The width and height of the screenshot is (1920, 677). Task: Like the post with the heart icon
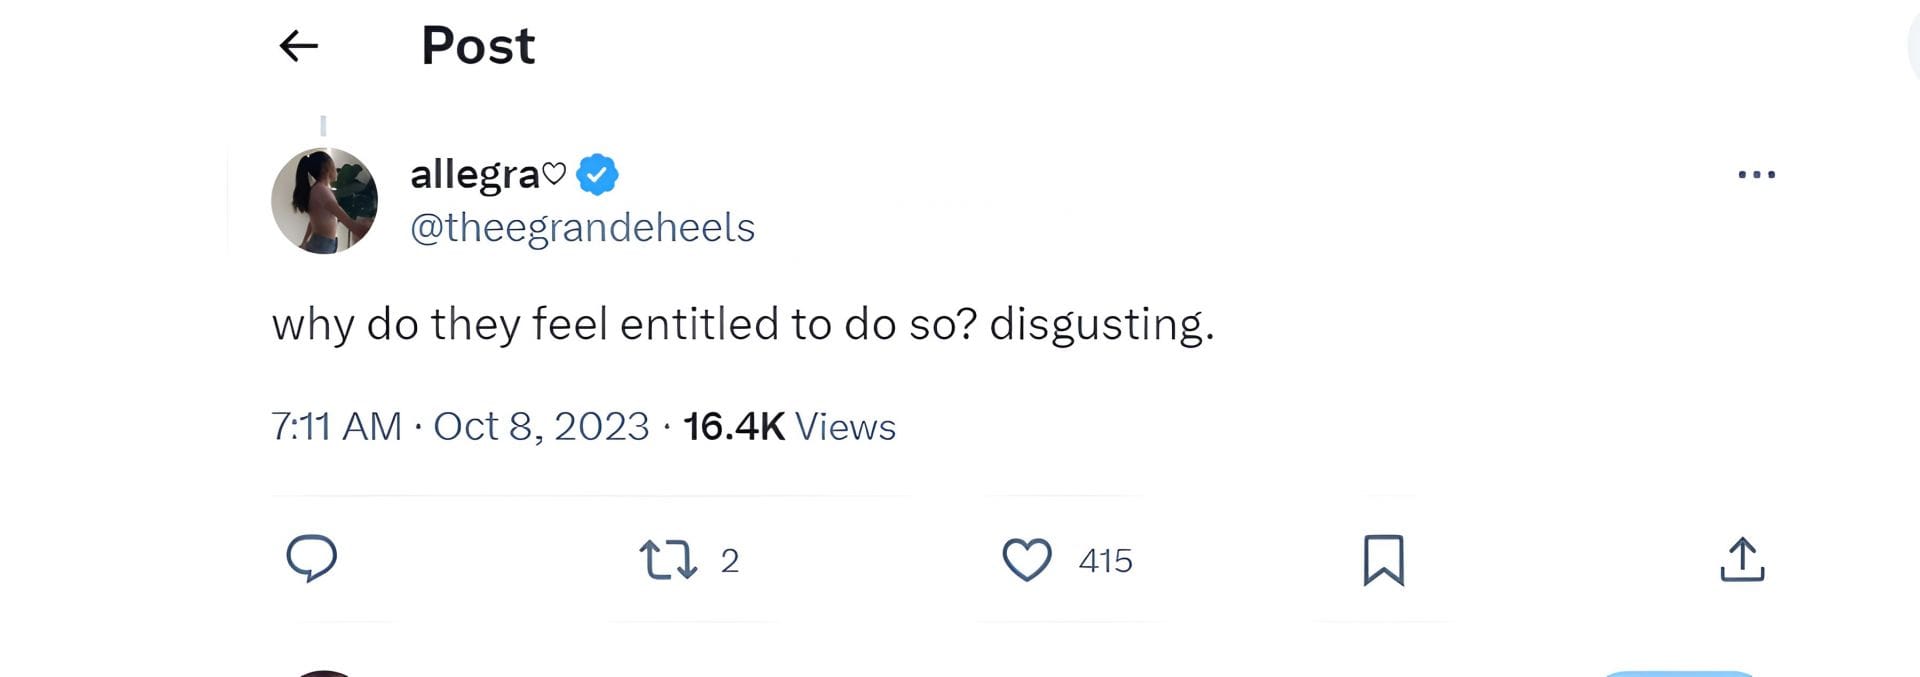click(1027, 560)
